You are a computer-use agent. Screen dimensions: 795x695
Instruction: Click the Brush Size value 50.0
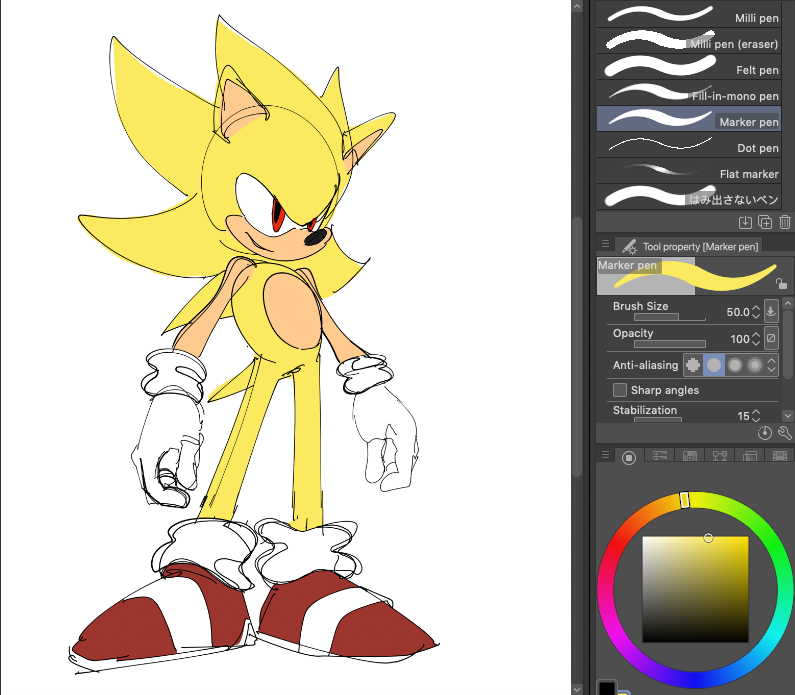coord(738,312)
